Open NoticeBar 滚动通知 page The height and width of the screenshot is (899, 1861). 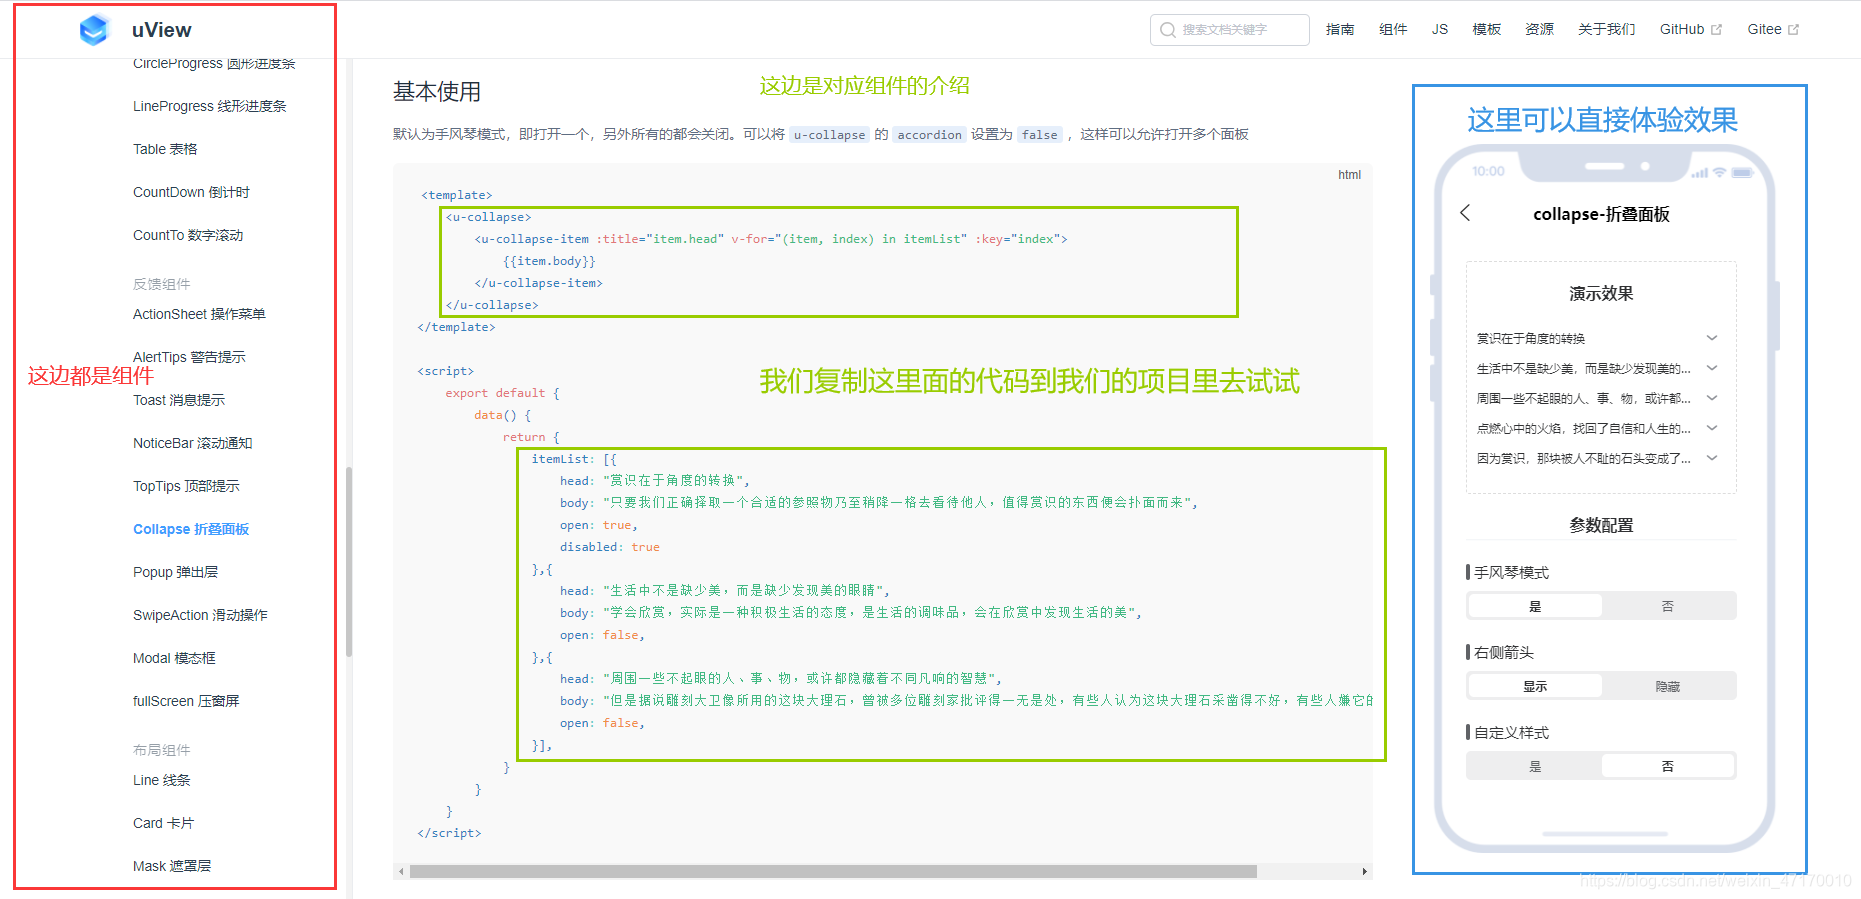(193, 443)
